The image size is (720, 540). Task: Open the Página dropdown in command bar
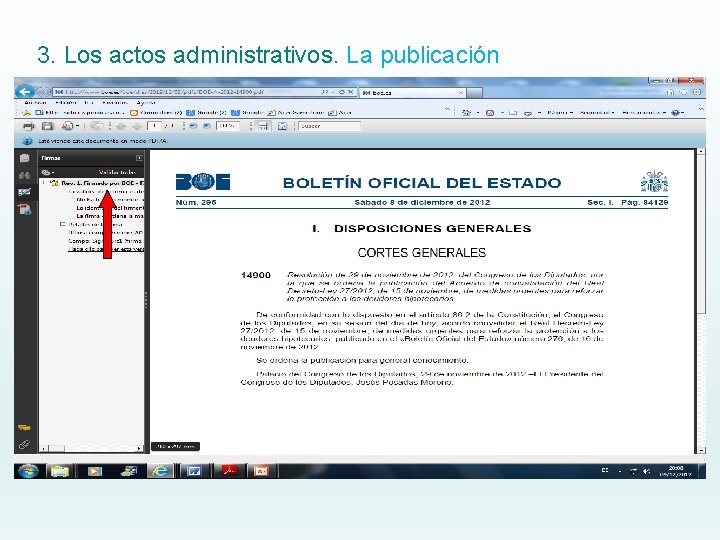tap(560, 112)
